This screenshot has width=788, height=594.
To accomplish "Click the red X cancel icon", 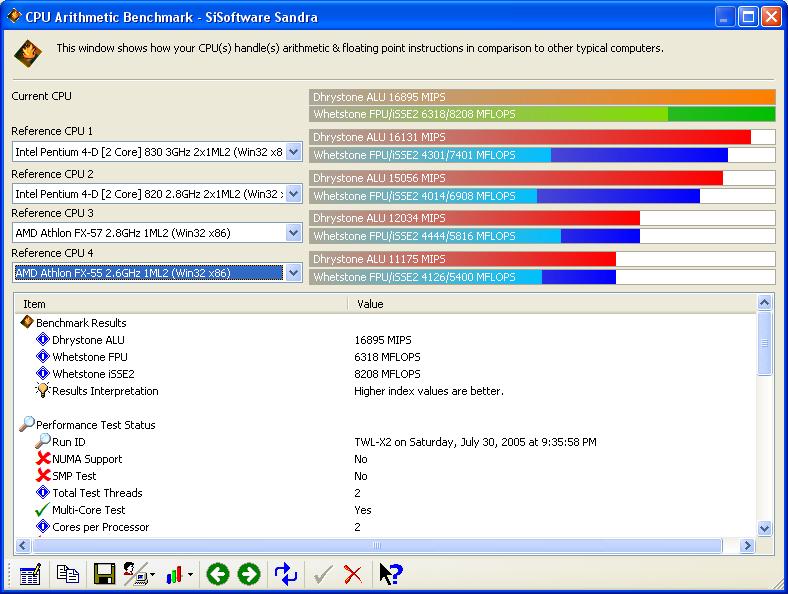I will (x=353, y=574).
